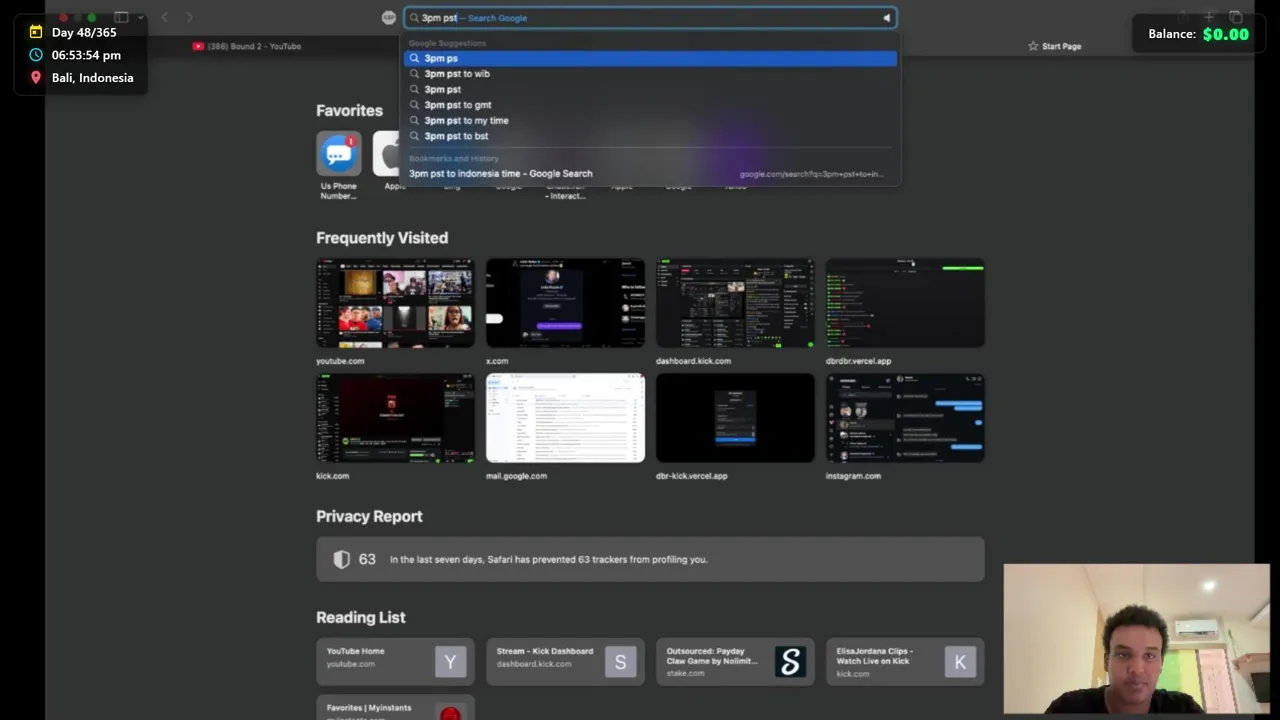1280x720 pixels.
Task: Open the youtube.com frequently visited thumbnail
Action: click(395, 303)
